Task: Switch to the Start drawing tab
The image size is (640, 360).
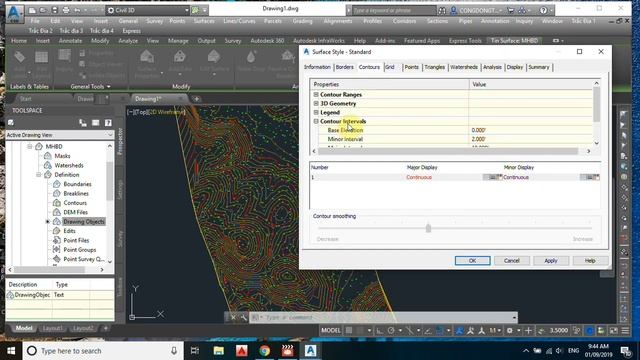Action: (25, 99)
